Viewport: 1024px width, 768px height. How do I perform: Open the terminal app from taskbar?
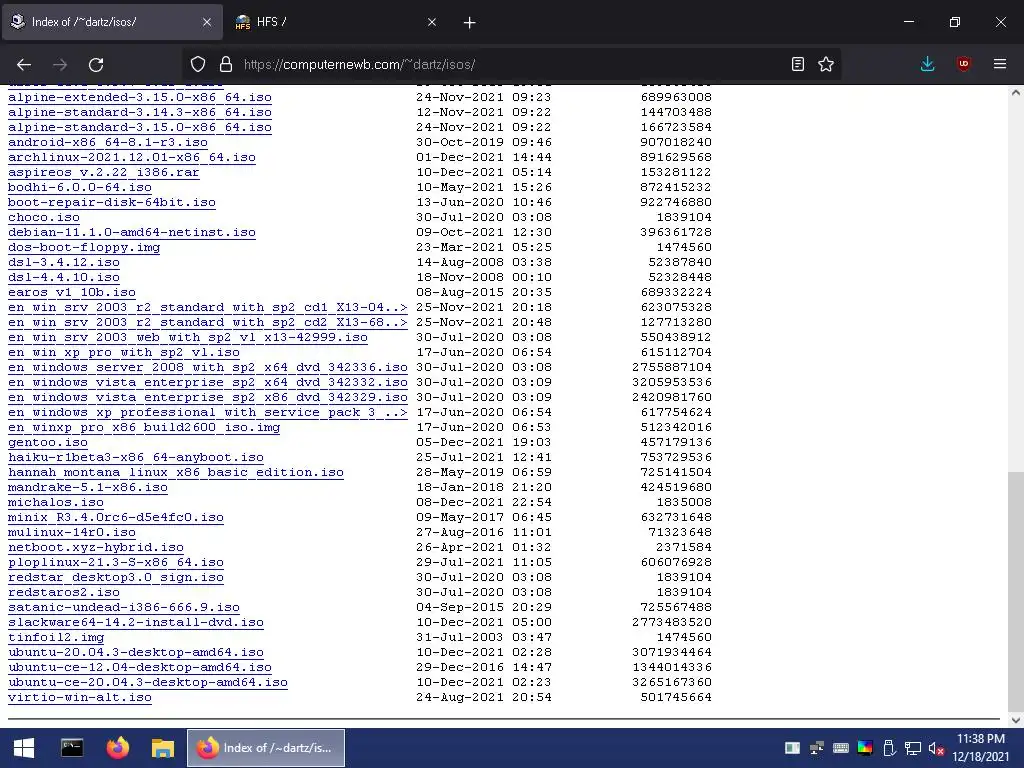click(72, 748)
